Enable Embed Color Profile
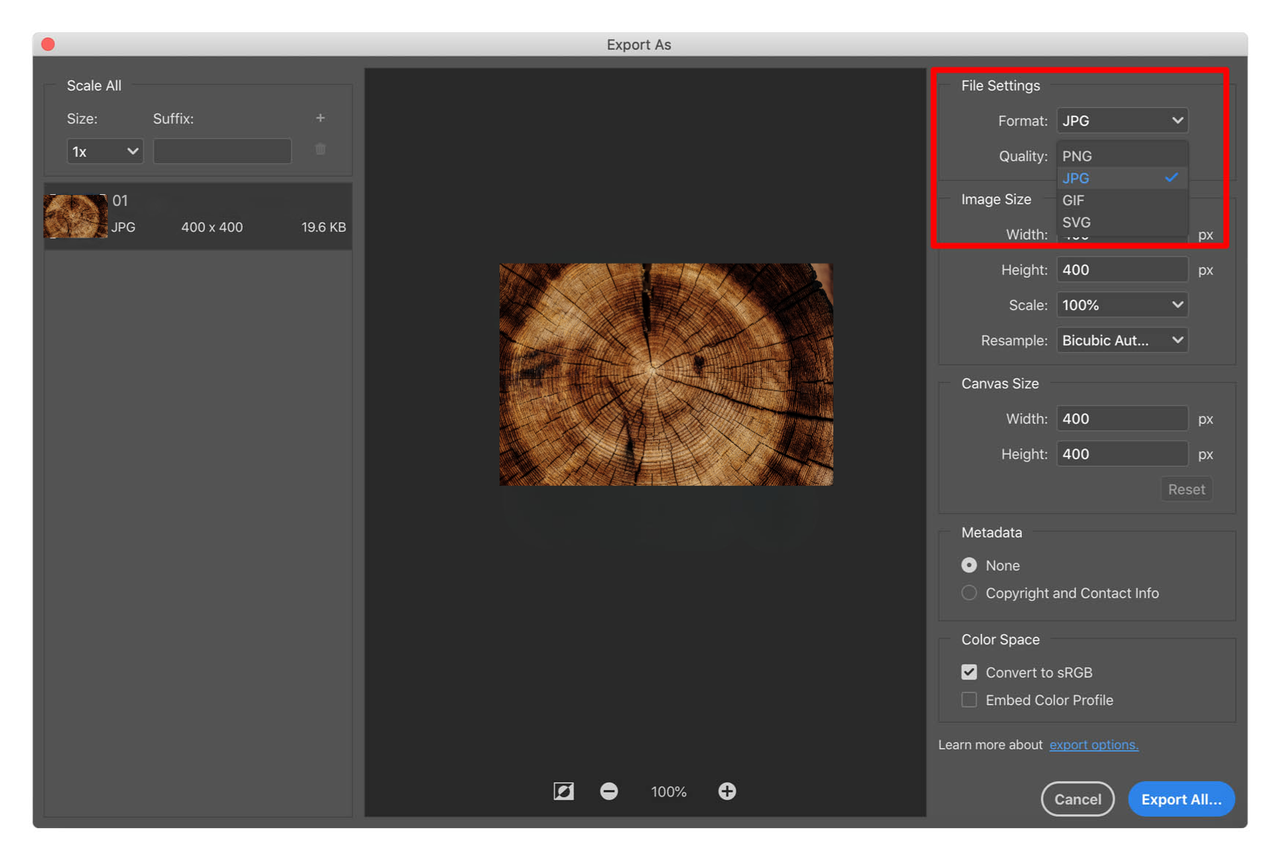 coord(968,699)
